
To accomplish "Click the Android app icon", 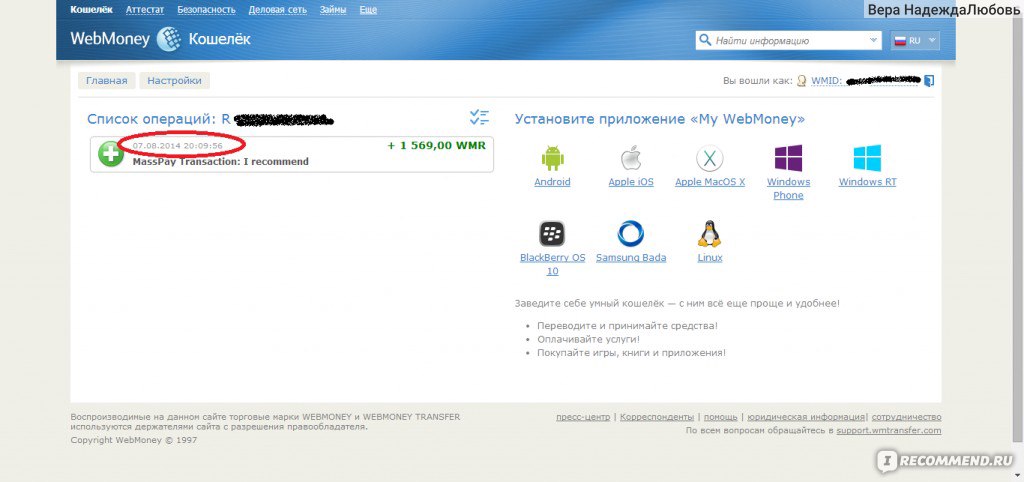I will point(552,158).
